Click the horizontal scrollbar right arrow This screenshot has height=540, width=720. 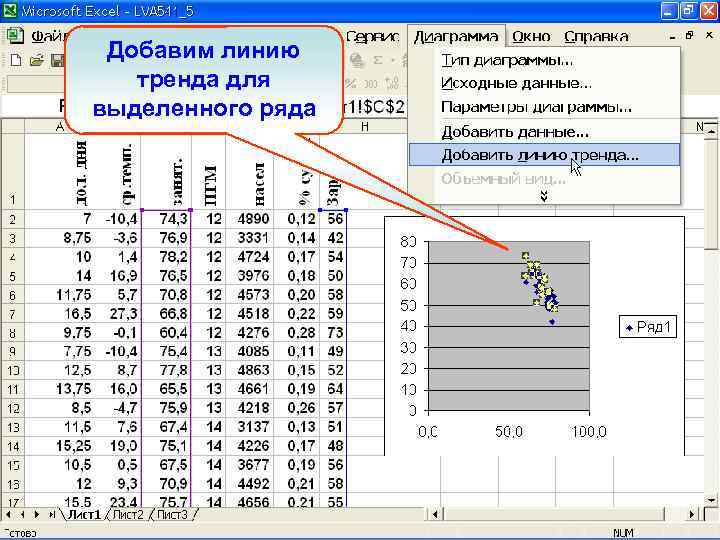pos(692,515)
